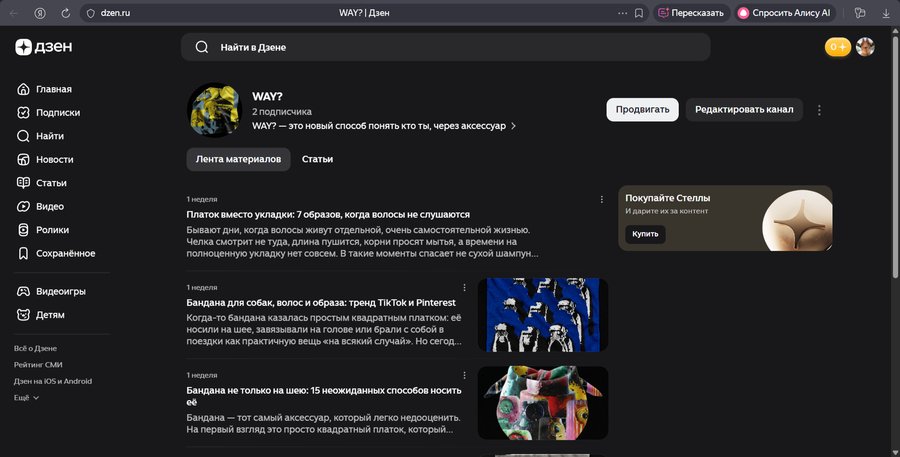900x457 pixels.
Task: Open article Бандана для собак, волос и образа
Action: tap(321, 303)
